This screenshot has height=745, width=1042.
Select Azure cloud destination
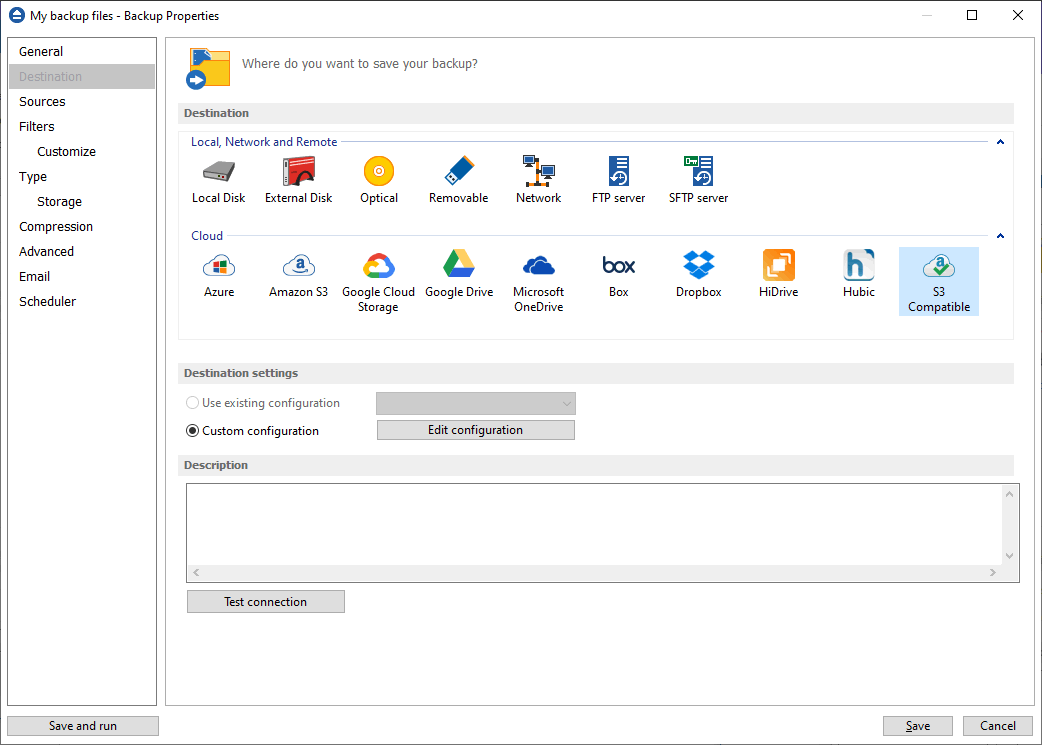click(219, 274)
